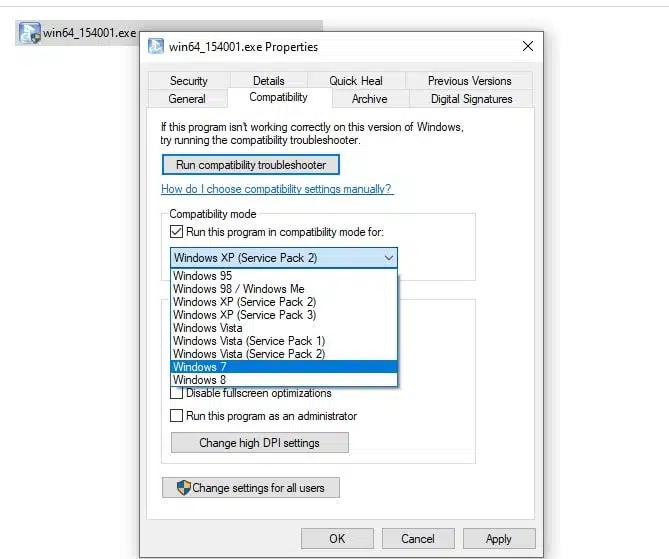Click 'If this program isn't working correctly' text
This screenshot has width=669, height=559.
312,134
